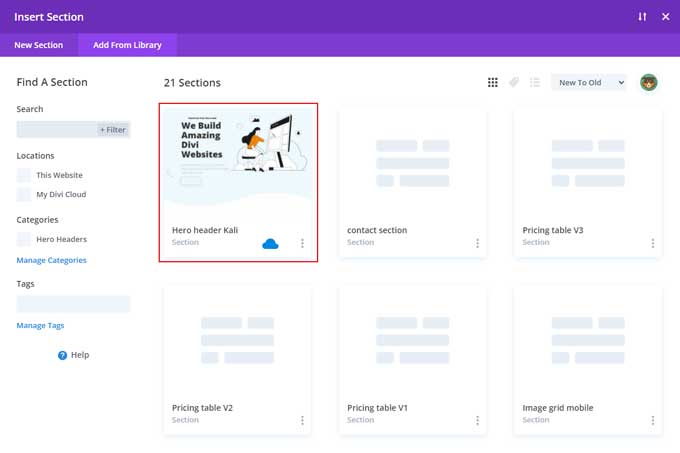Click the Image grid mobile title text
Viewport: 680px width, 453px height.
[x=558, y=408]
